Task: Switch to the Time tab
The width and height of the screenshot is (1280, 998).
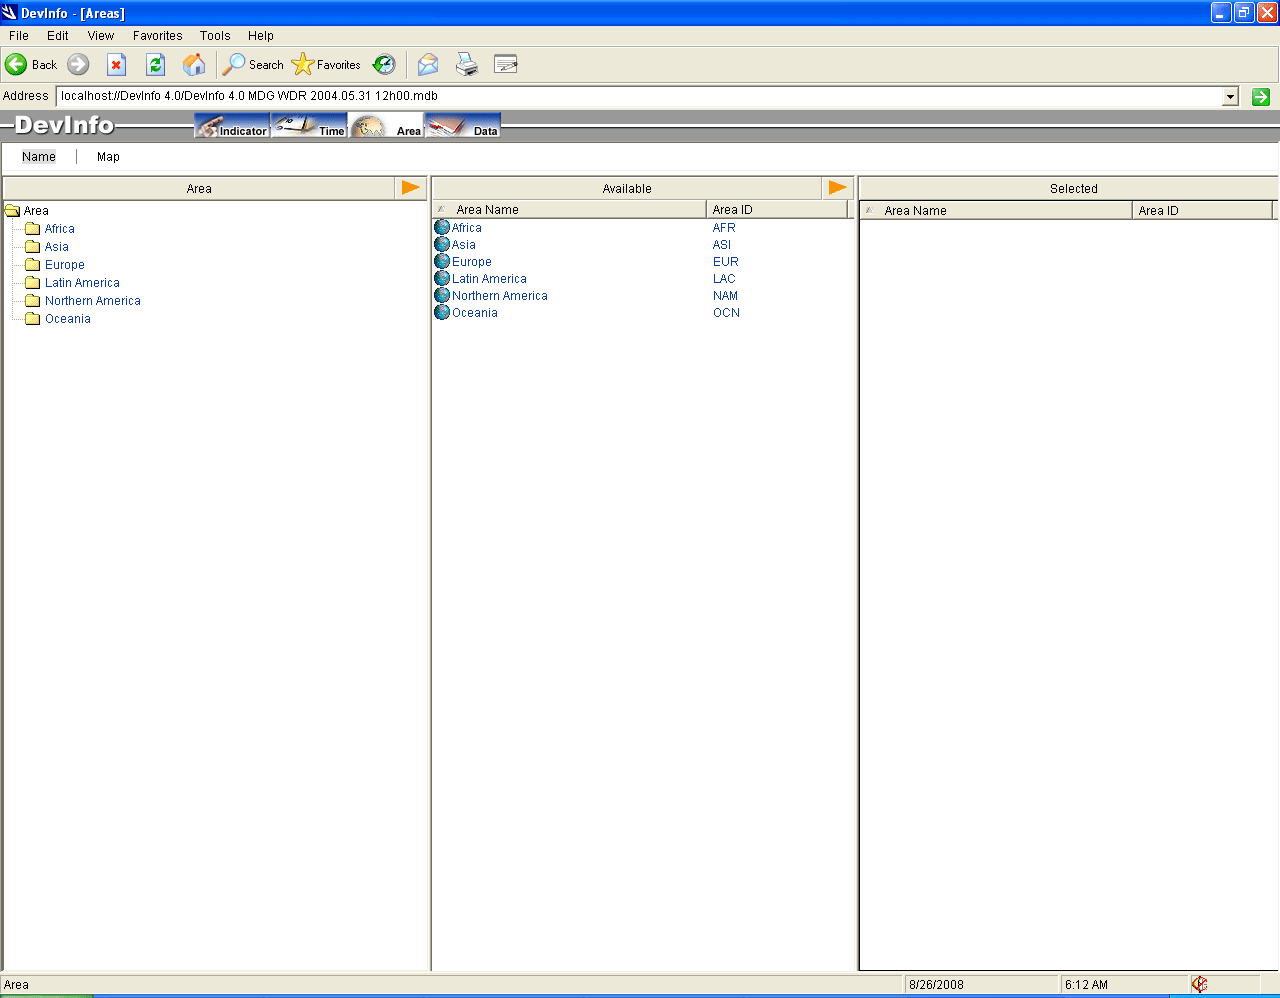Action: point(309,126)
